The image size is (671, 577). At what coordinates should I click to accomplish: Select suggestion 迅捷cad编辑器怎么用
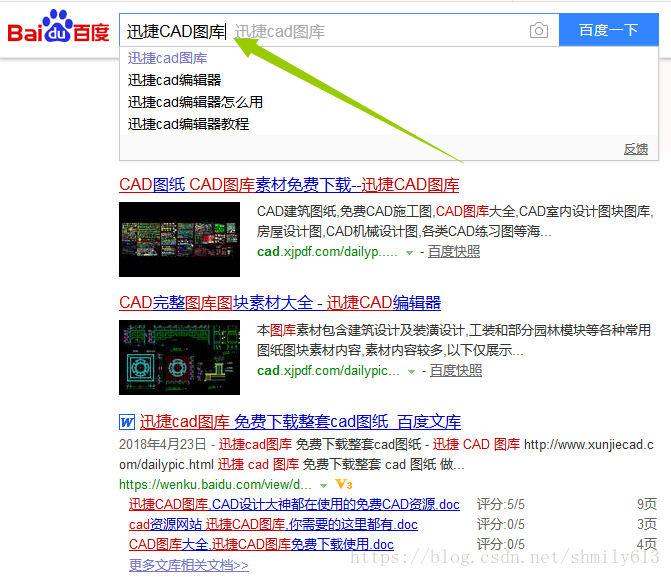click(195, 102)
